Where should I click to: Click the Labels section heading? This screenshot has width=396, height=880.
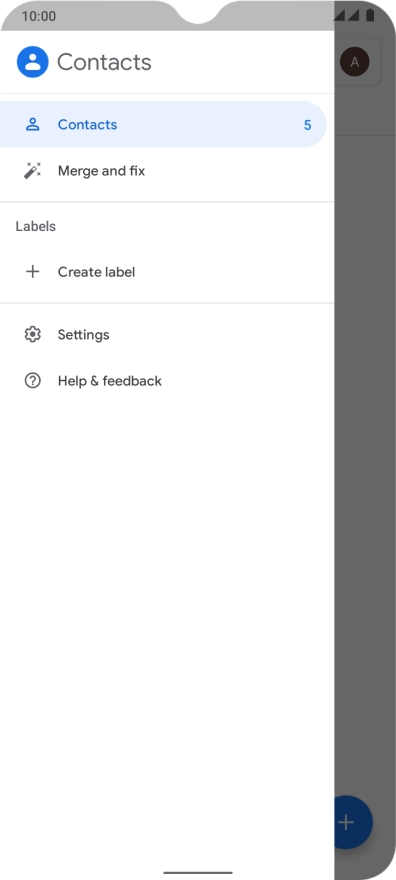tap(35, 226)
